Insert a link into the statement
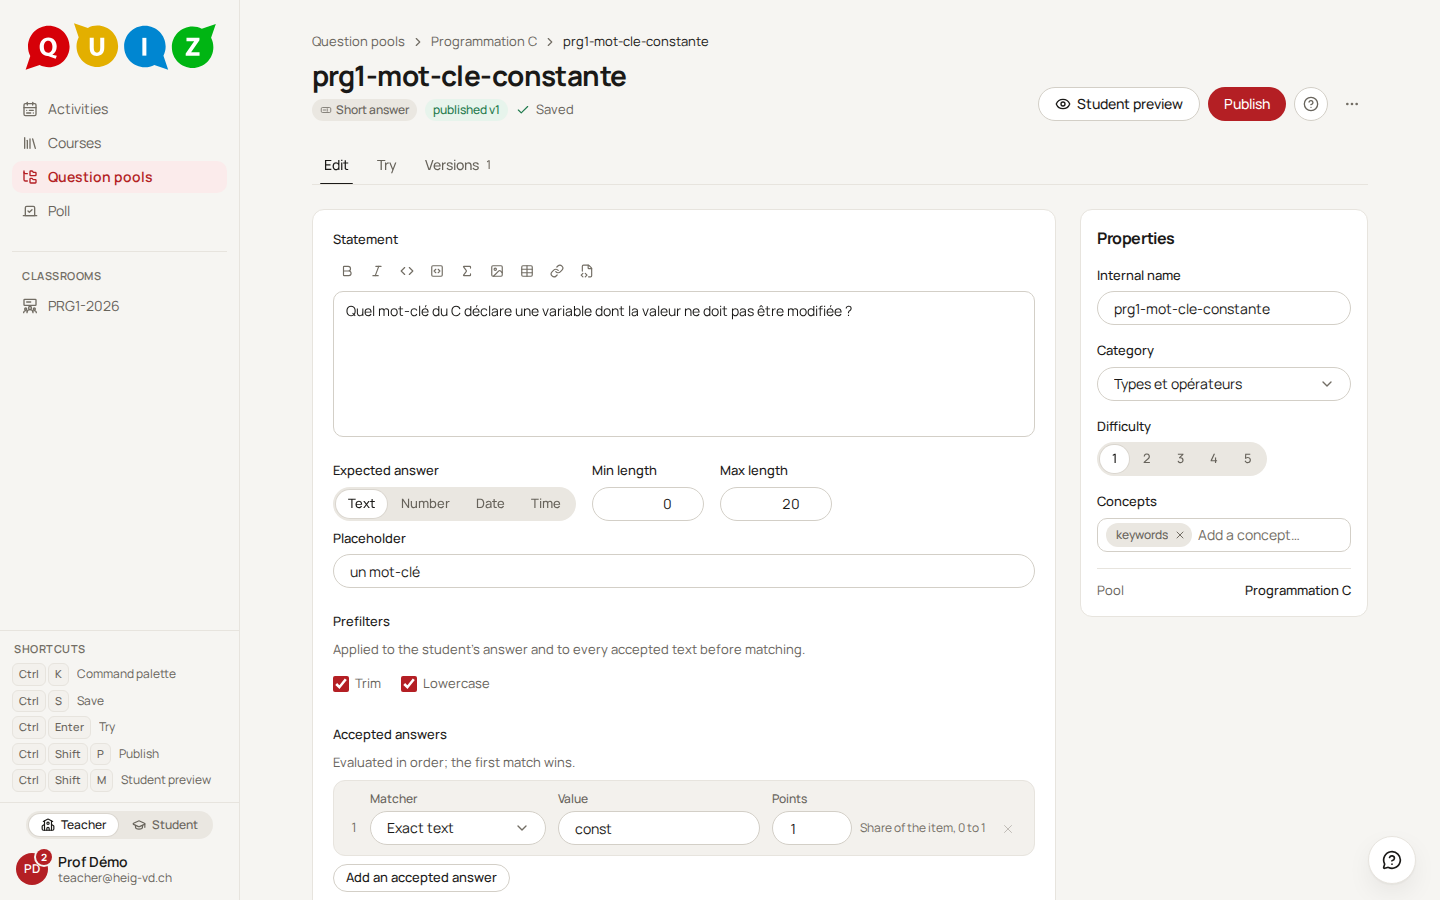 click(x=557, y=271)
